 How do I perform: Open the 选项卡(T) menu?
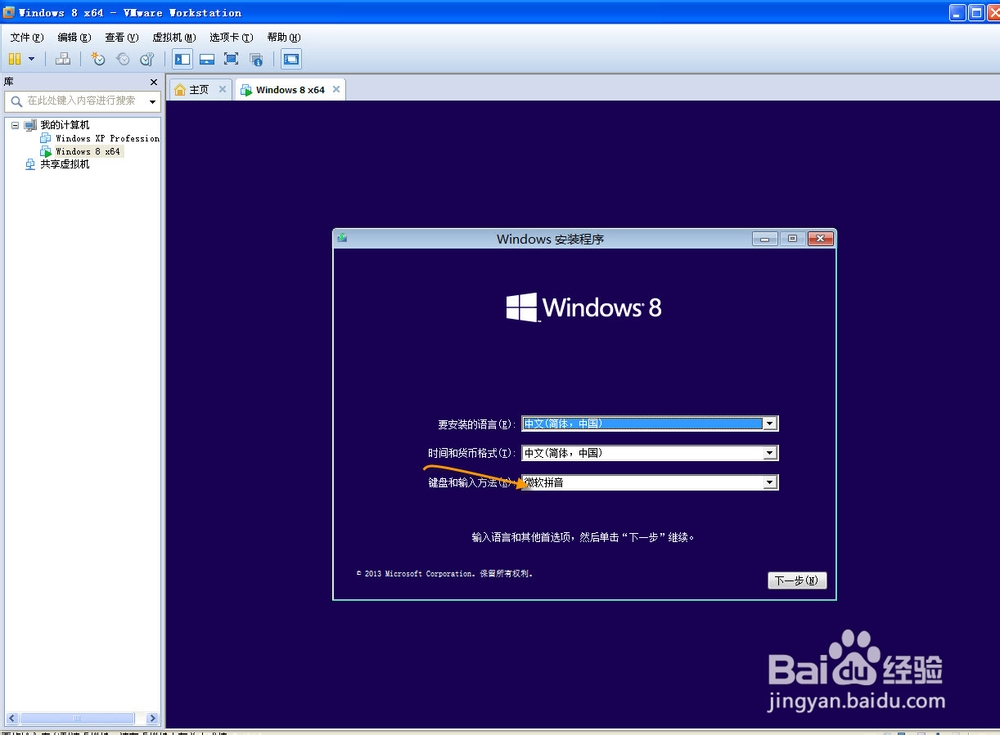point(231,37)
